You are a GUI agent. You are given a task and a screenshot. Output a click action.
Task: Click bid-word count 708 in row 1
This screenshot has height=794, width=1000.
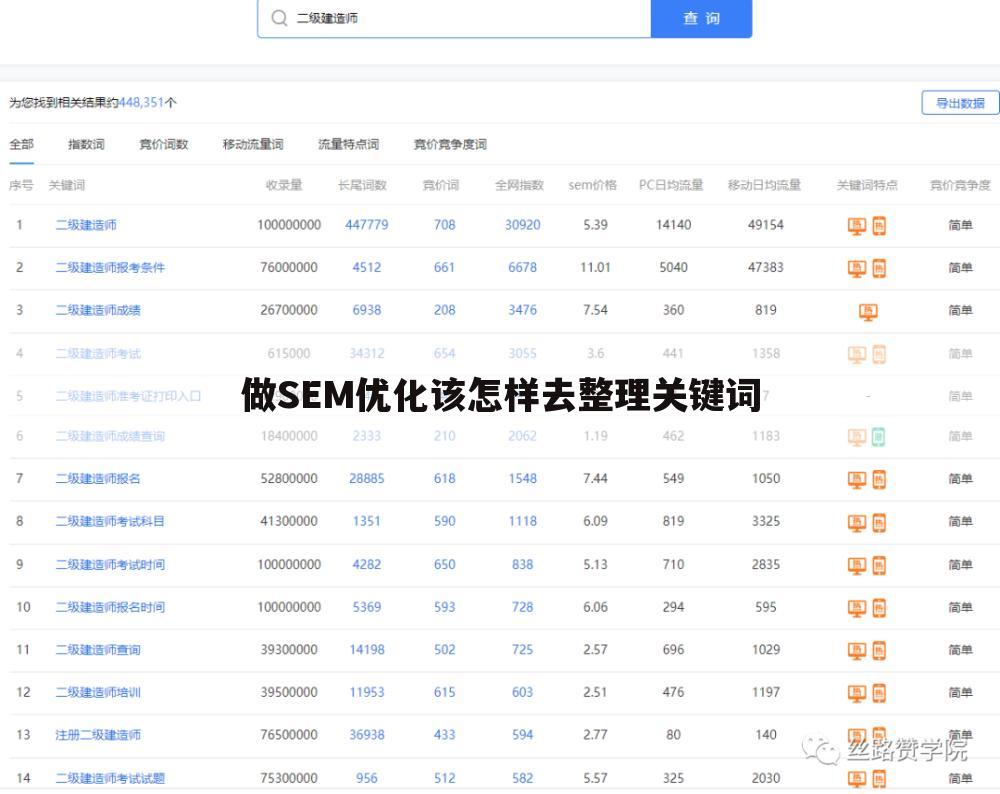click(445, 224)
